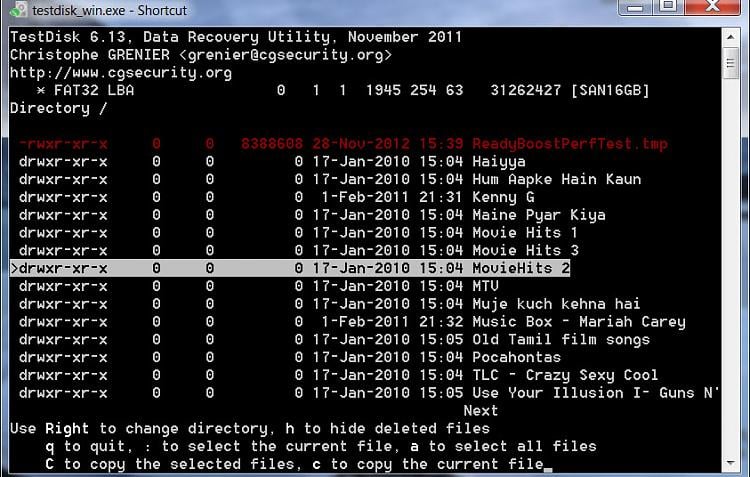The height and width of the screenshot is (477, 750).
Task: Select the 'Movie Hits 3' directory
Action: click(298, 250)
